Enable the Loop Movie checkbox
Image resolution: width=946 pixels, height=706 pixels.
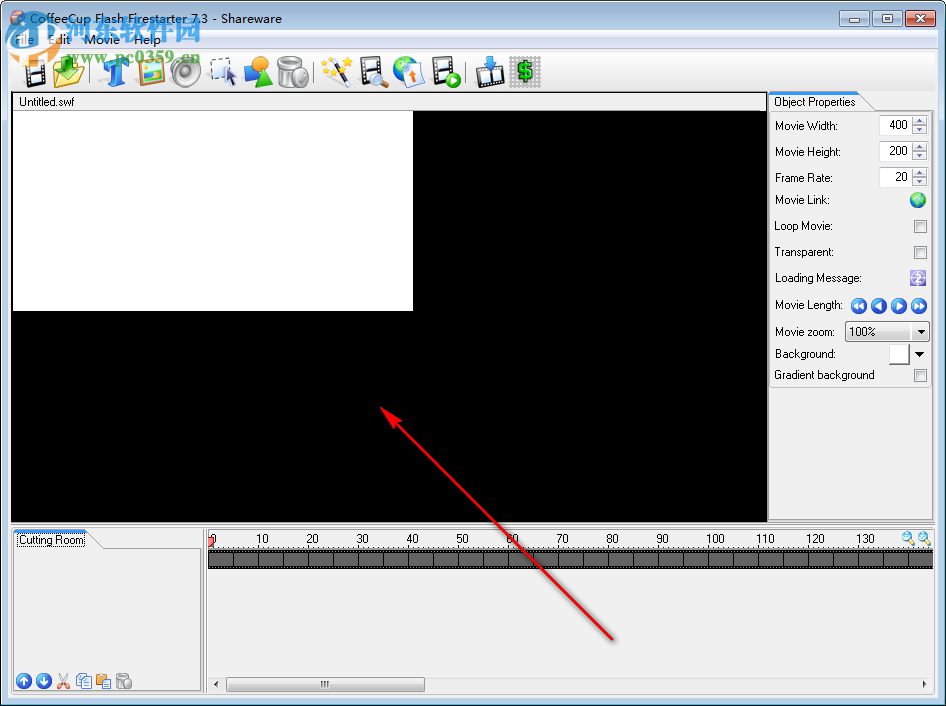(920, 226)
